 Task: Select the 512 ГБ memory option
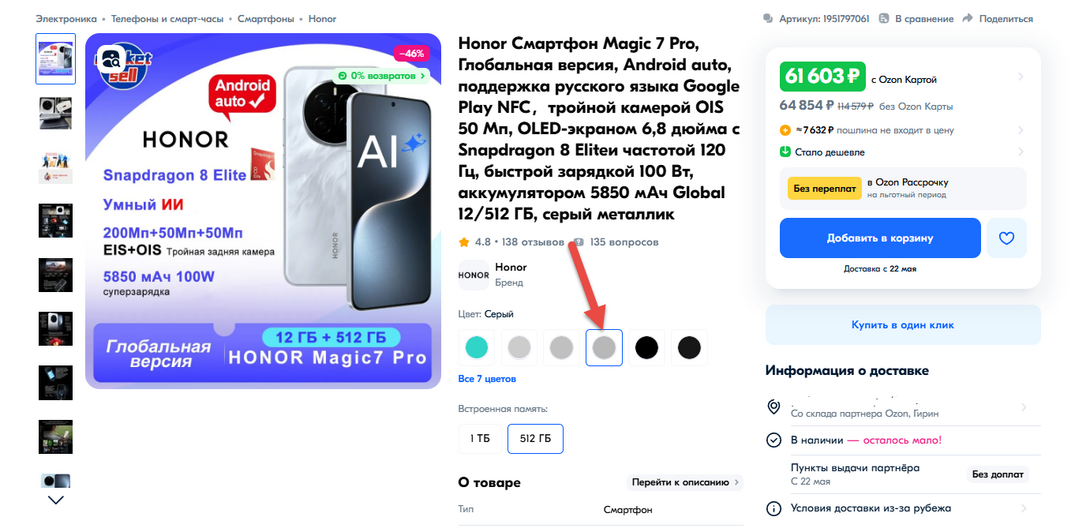tap(535, 438)
